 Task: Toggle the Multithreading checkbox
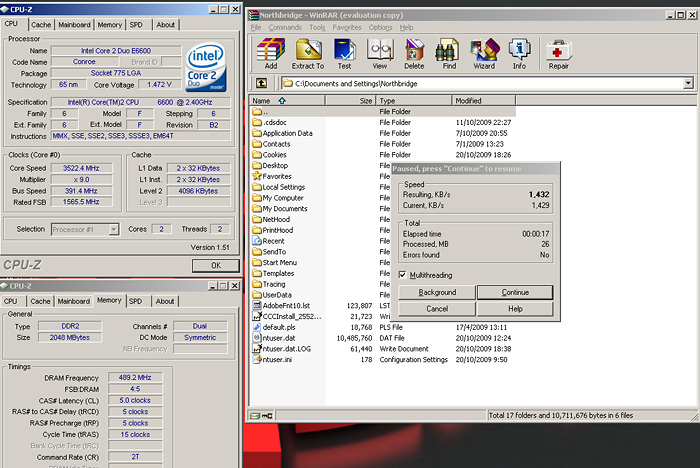point(402,274)
